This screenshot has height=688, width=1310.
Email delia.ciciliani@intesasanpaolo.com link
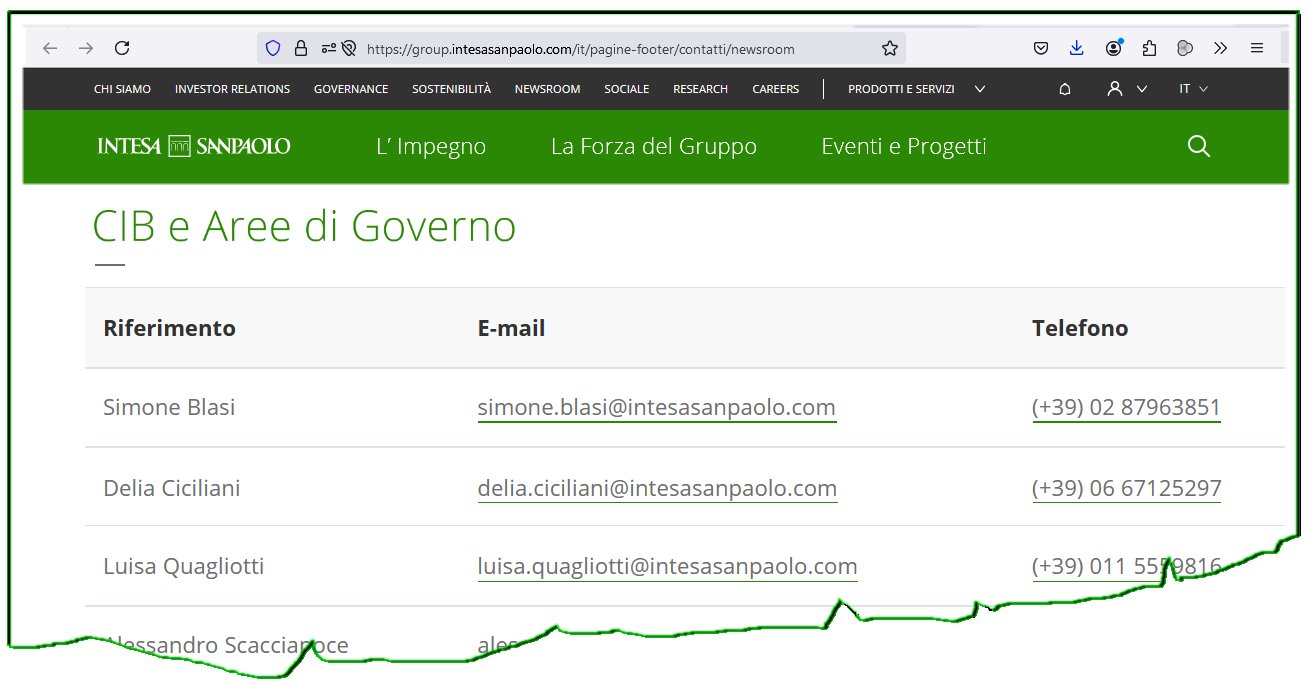pyautogui.click(x=657, y=489)
